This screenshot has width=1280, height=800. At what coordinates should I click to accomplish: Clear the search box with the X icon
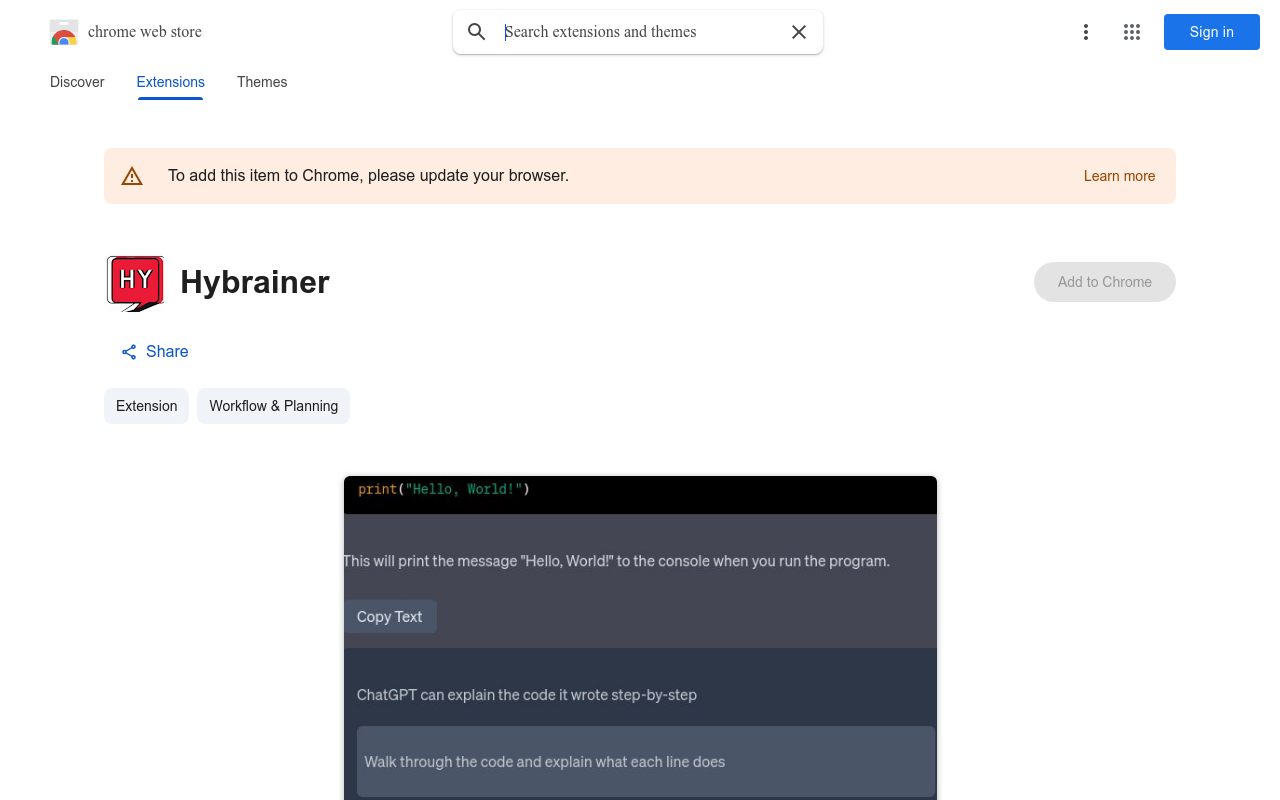coord(799,32)
